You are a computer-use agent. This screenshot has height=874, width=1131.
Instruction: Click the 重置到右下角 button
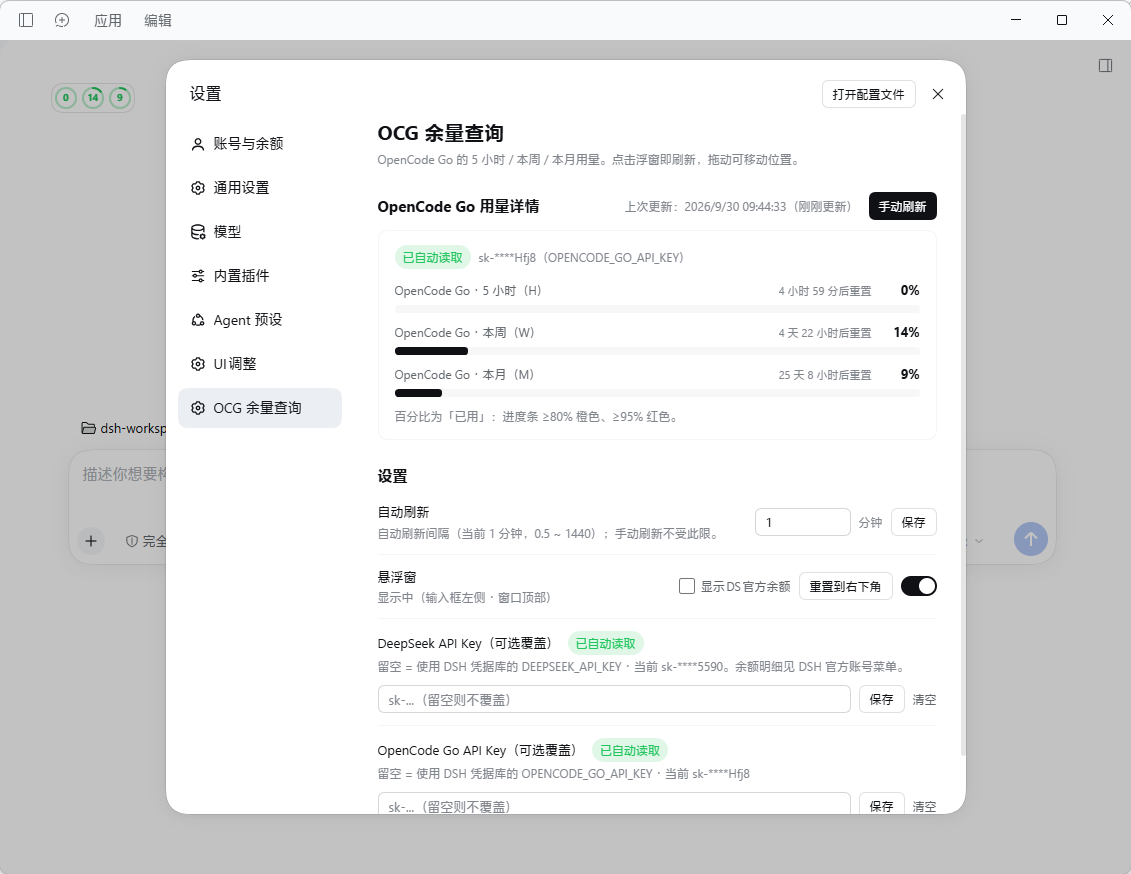[845, 586]
